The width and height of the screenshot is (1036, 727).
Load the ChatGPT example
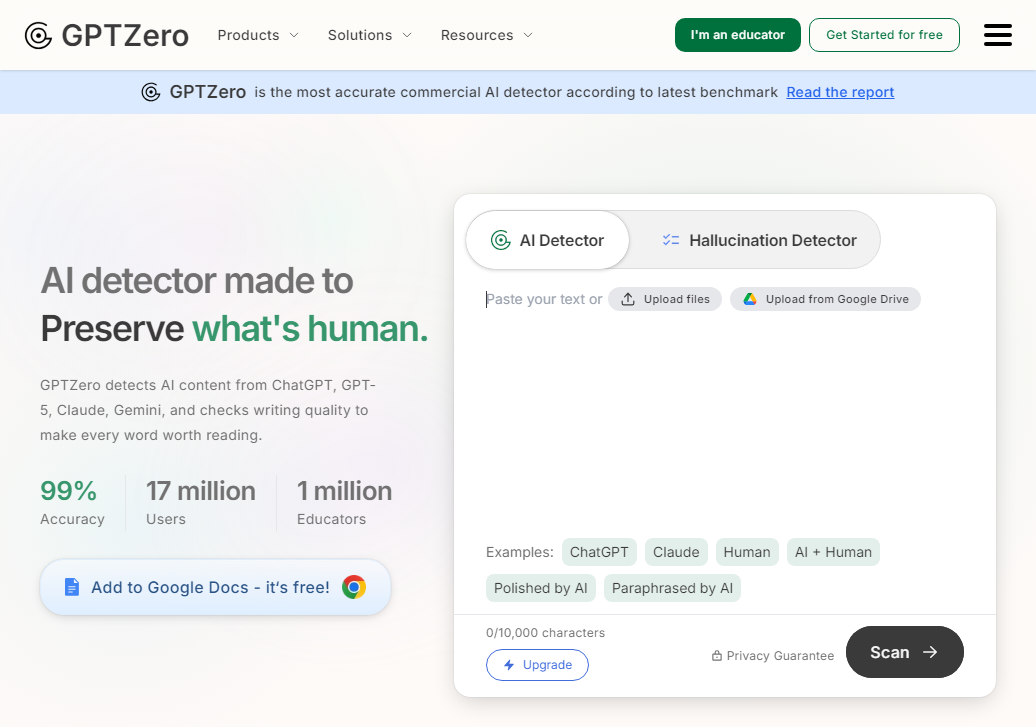[x=599, y=552]
